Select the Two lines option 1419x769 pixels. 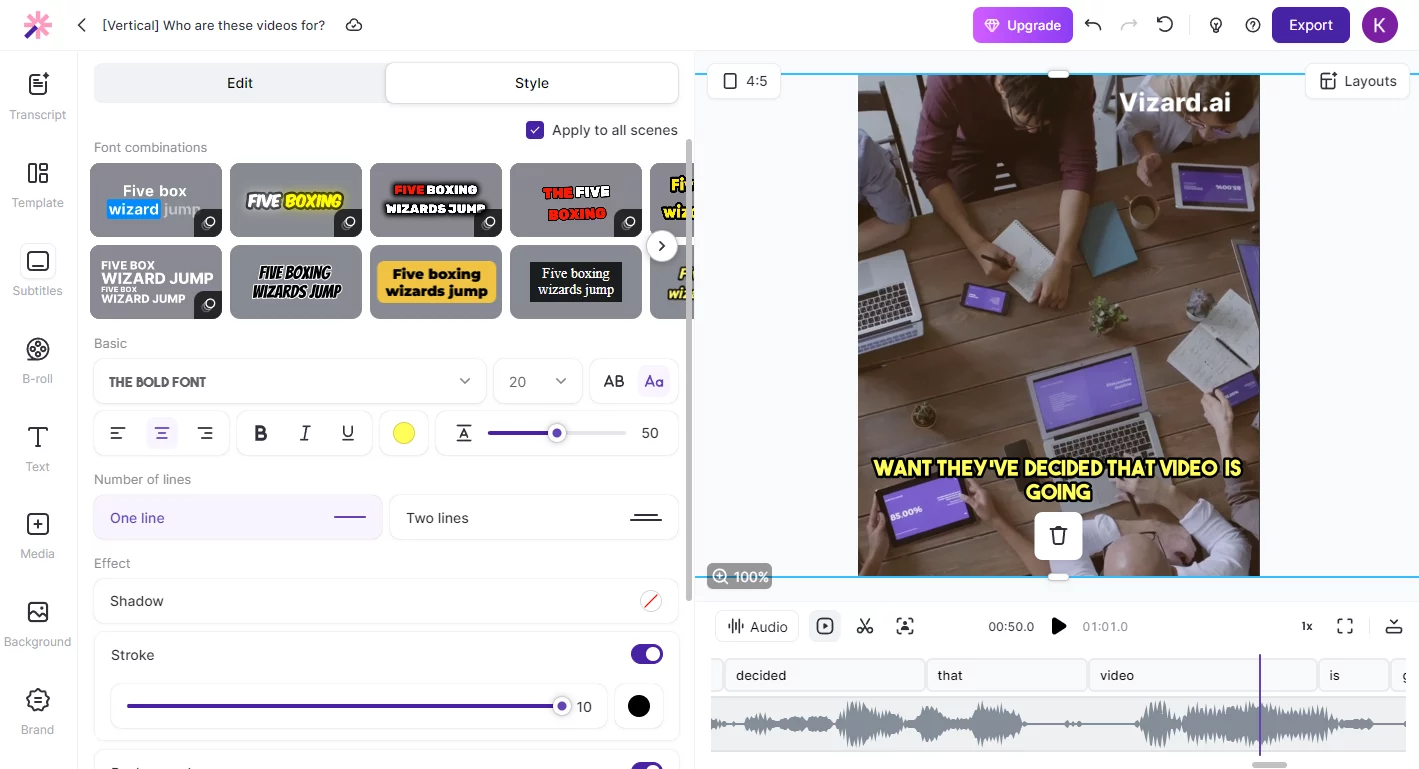534,517
